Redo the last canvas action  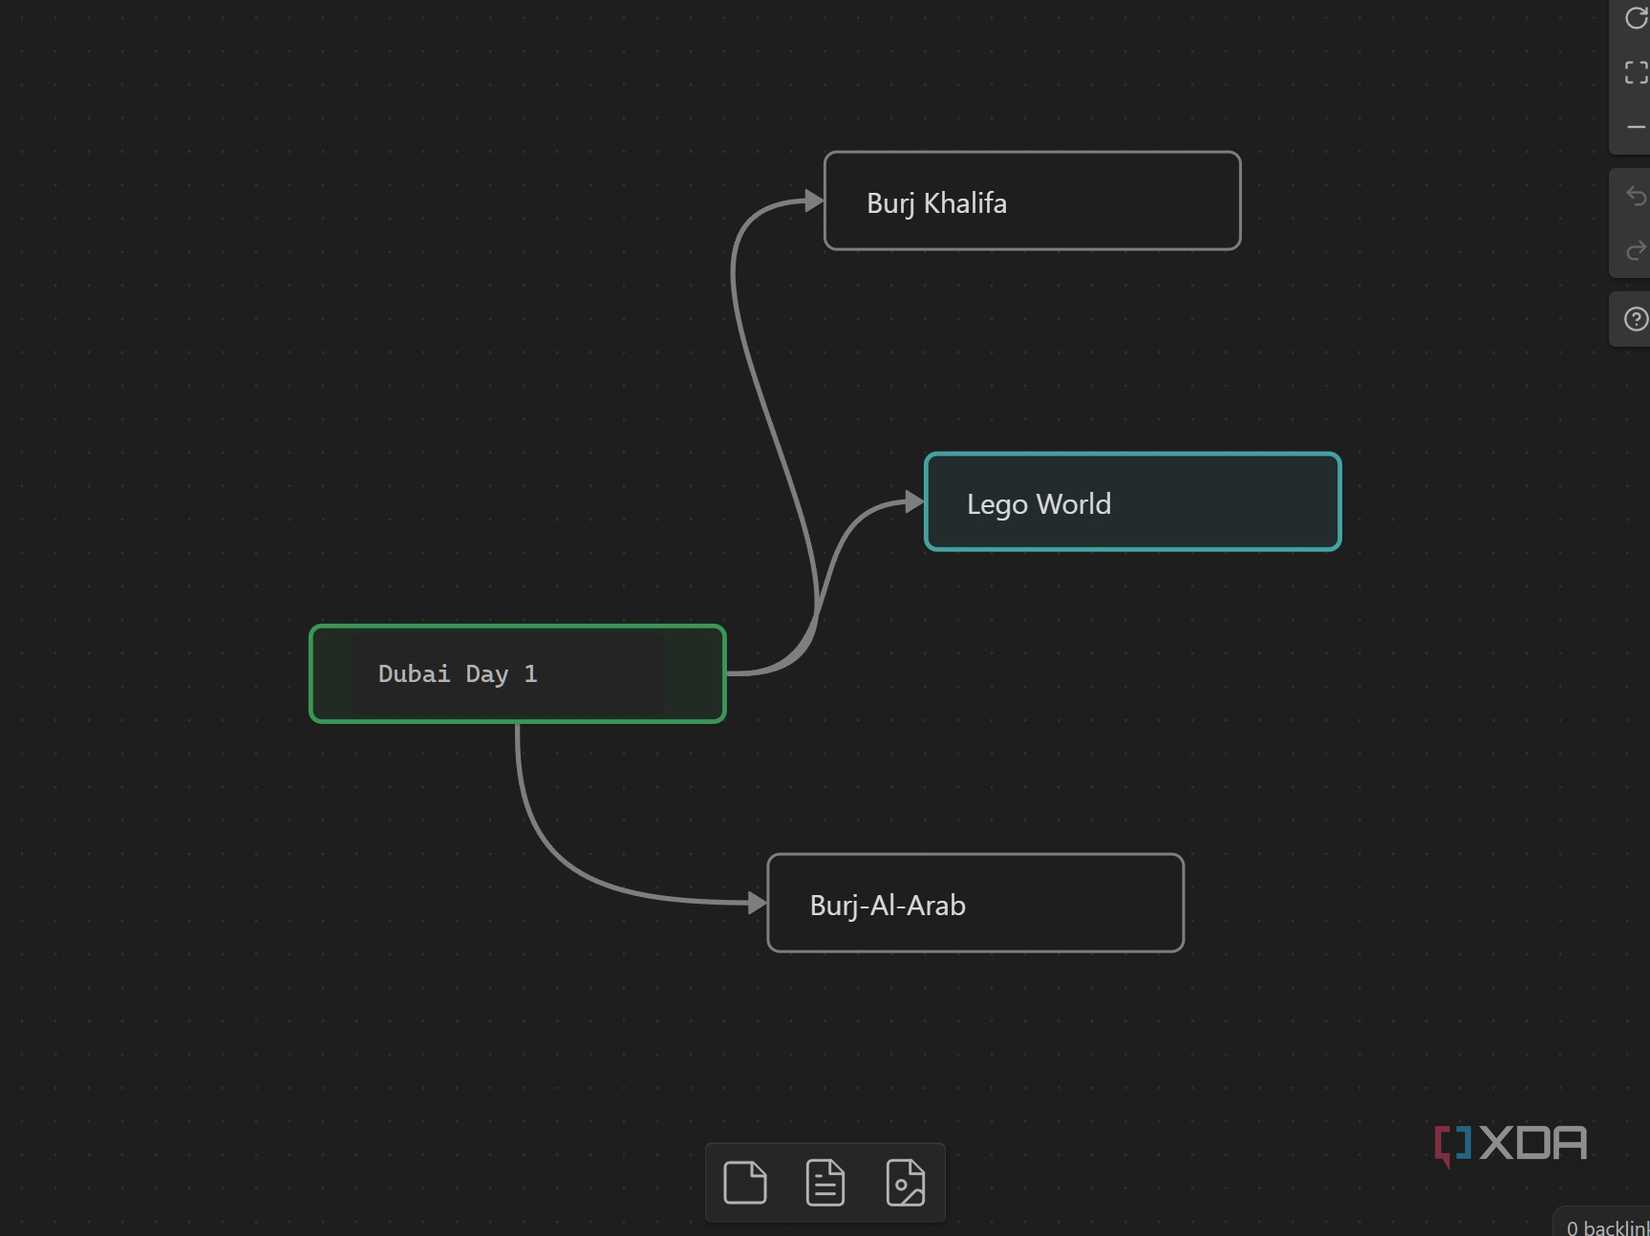1635,250
